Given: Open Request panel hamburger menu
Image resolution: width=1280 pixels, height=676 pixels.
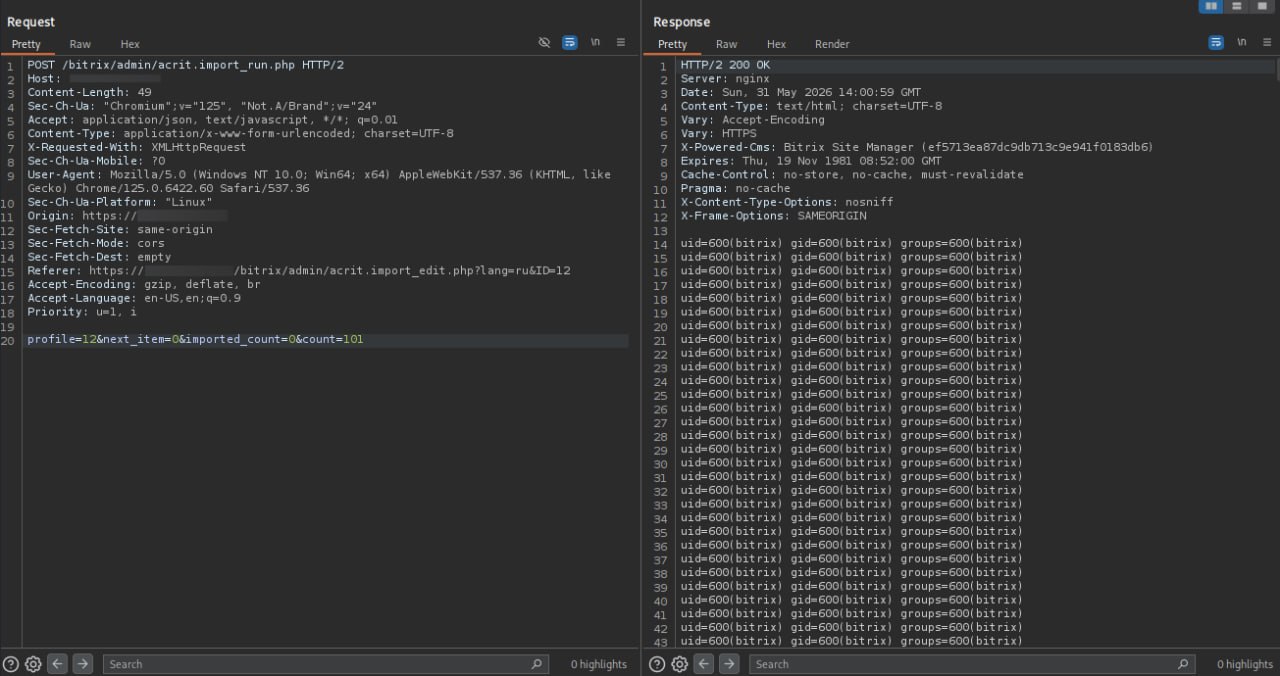Looking at the screenshot, I should point(621,43).
